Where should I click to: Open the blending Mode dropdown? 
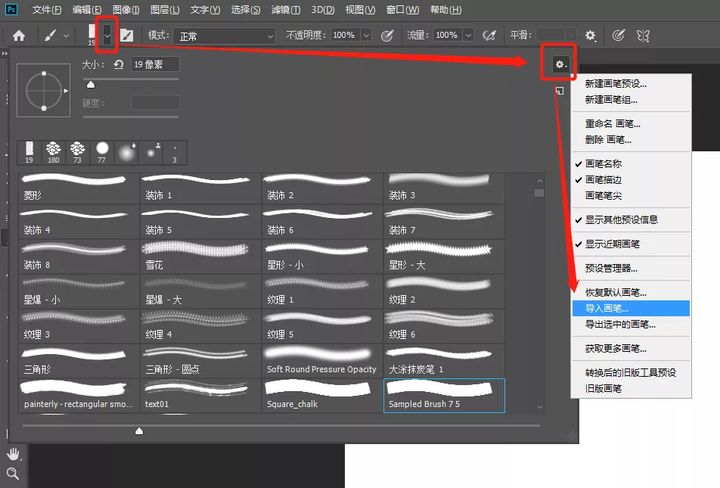click(x=224, y=36)
